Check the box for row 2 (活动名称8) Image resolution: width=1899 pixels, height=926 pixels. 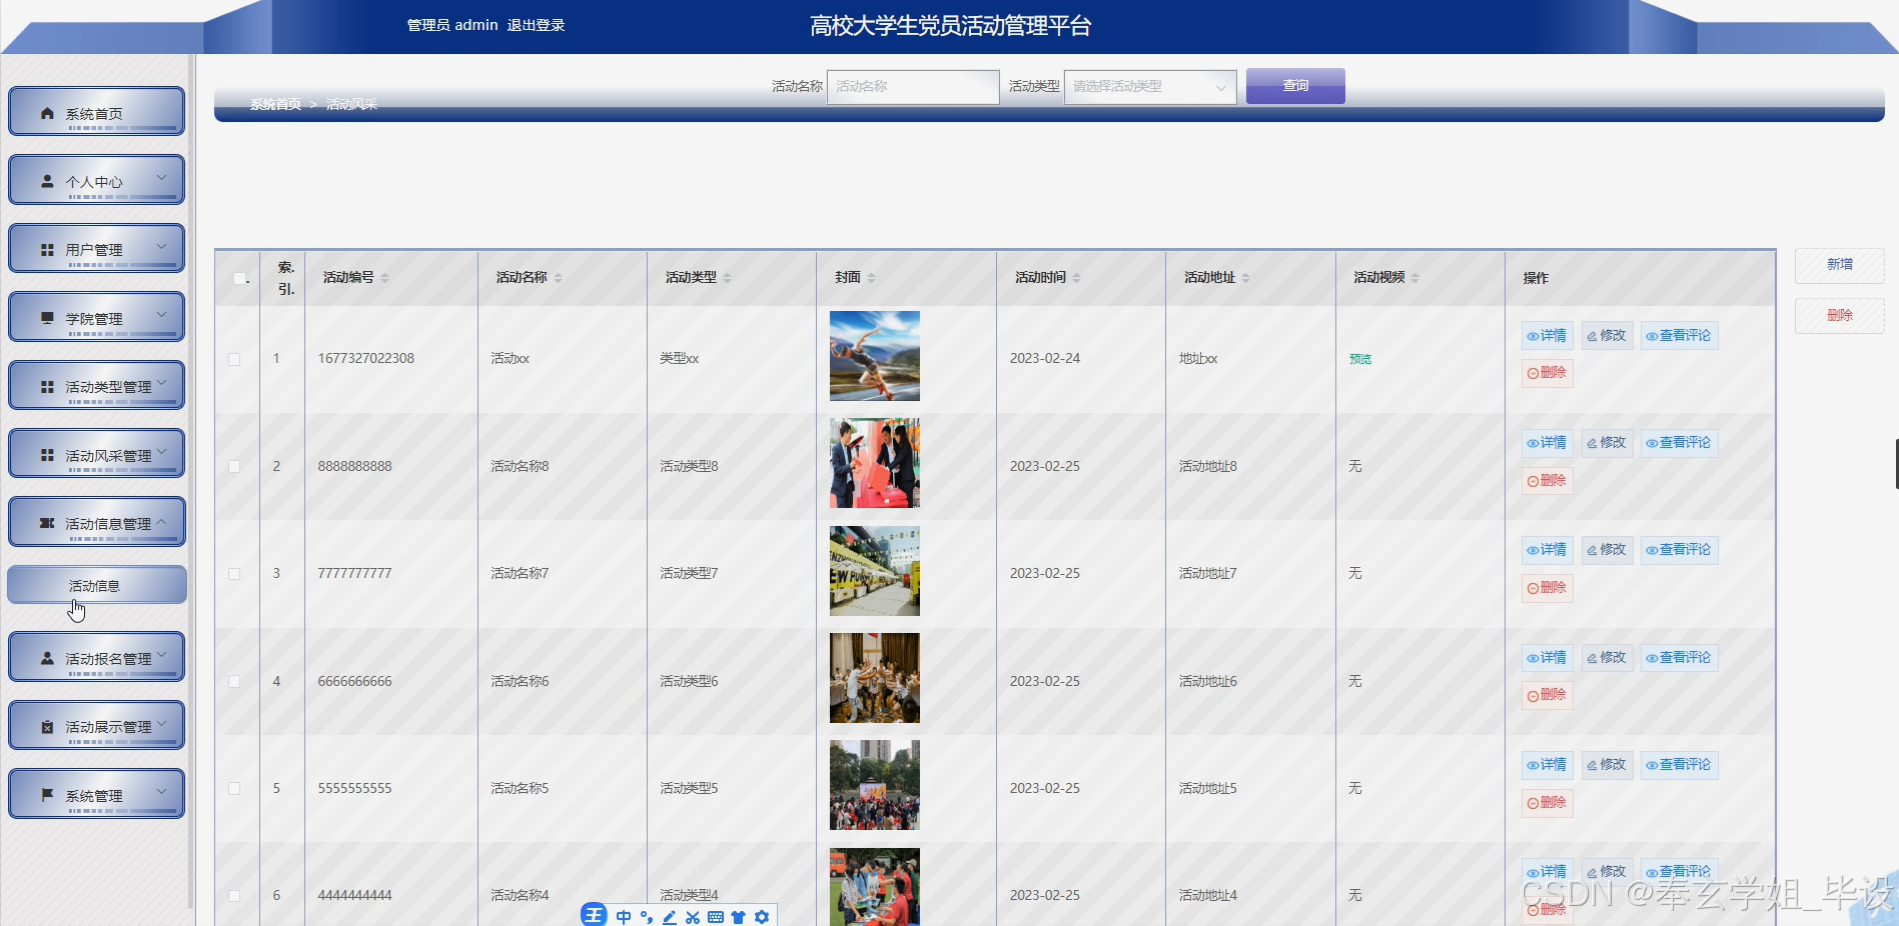[x=234, y=466]
